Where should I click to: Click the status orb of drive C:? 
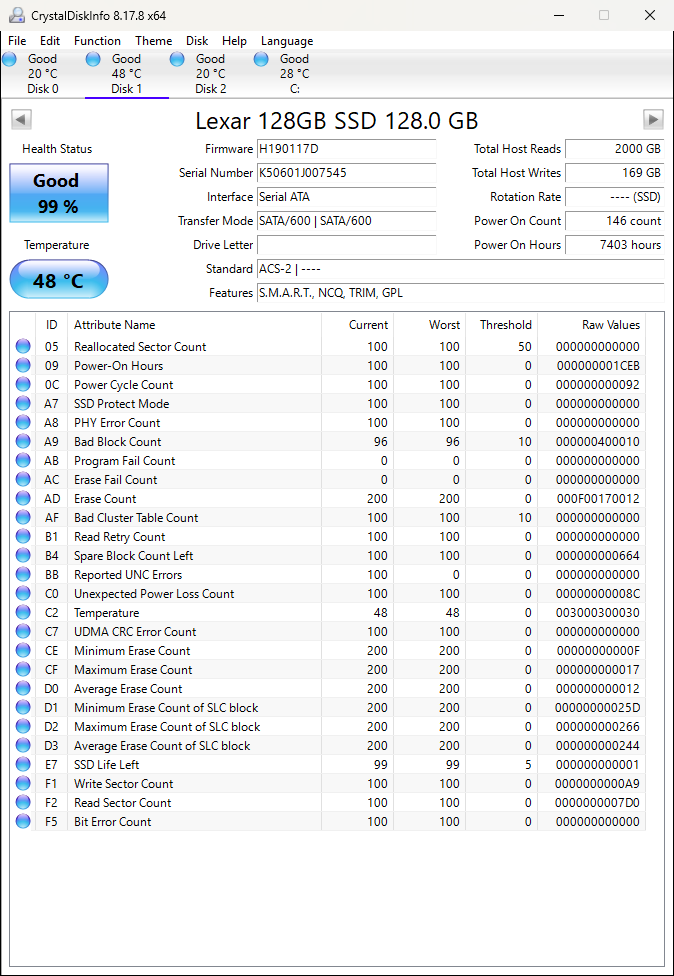pos(261,60)
